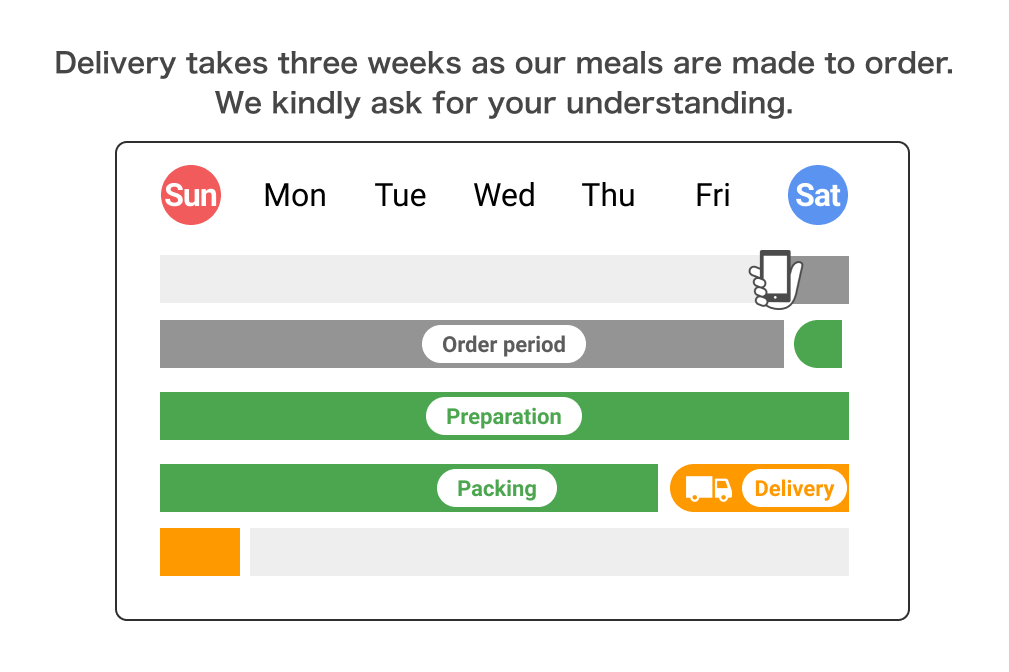
Task: Click the heading text about three weeks delivery
Action: (504, 63)
